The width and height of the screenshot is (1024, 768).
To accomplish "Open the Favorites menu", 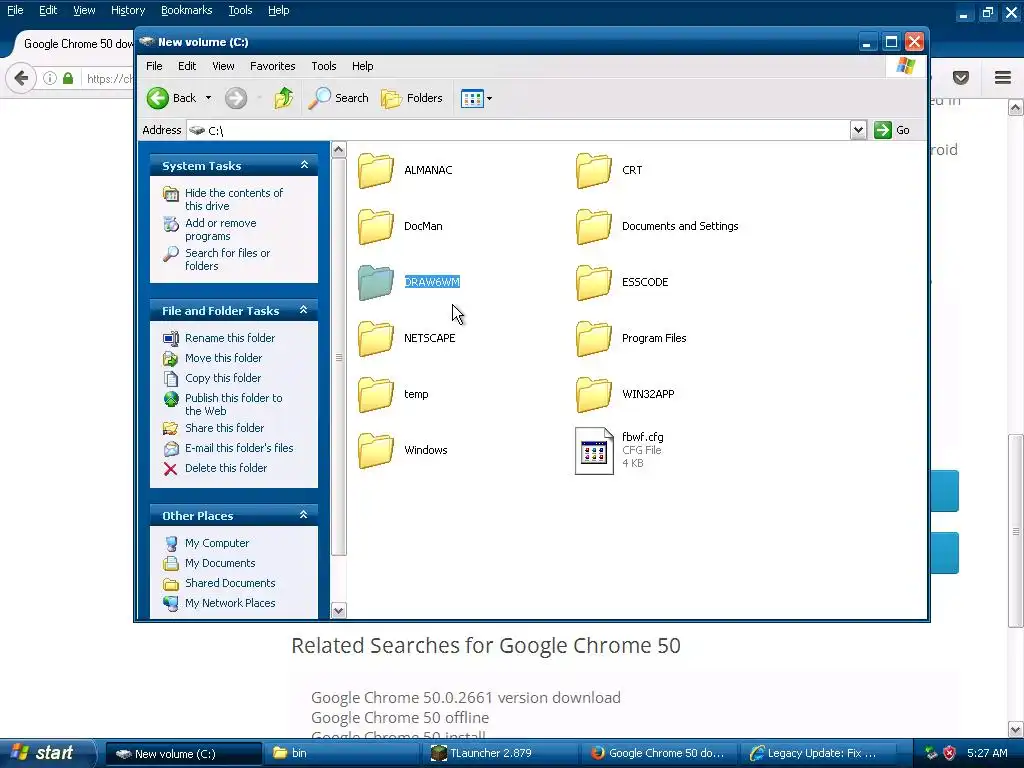I will click(x=272, y=66).
